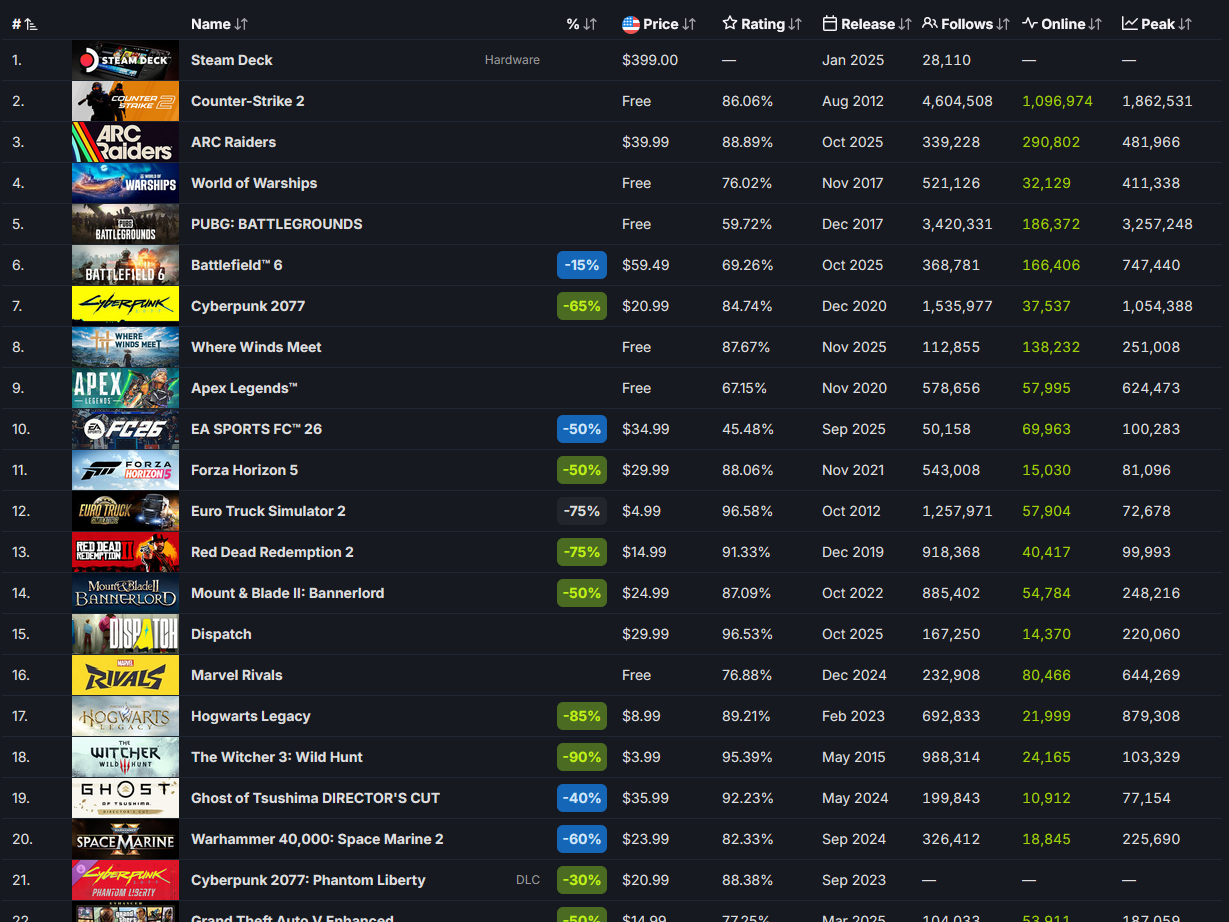
Task: Open Mount & Blade II: Bannerlord link
Action: (x=288, y=593)
